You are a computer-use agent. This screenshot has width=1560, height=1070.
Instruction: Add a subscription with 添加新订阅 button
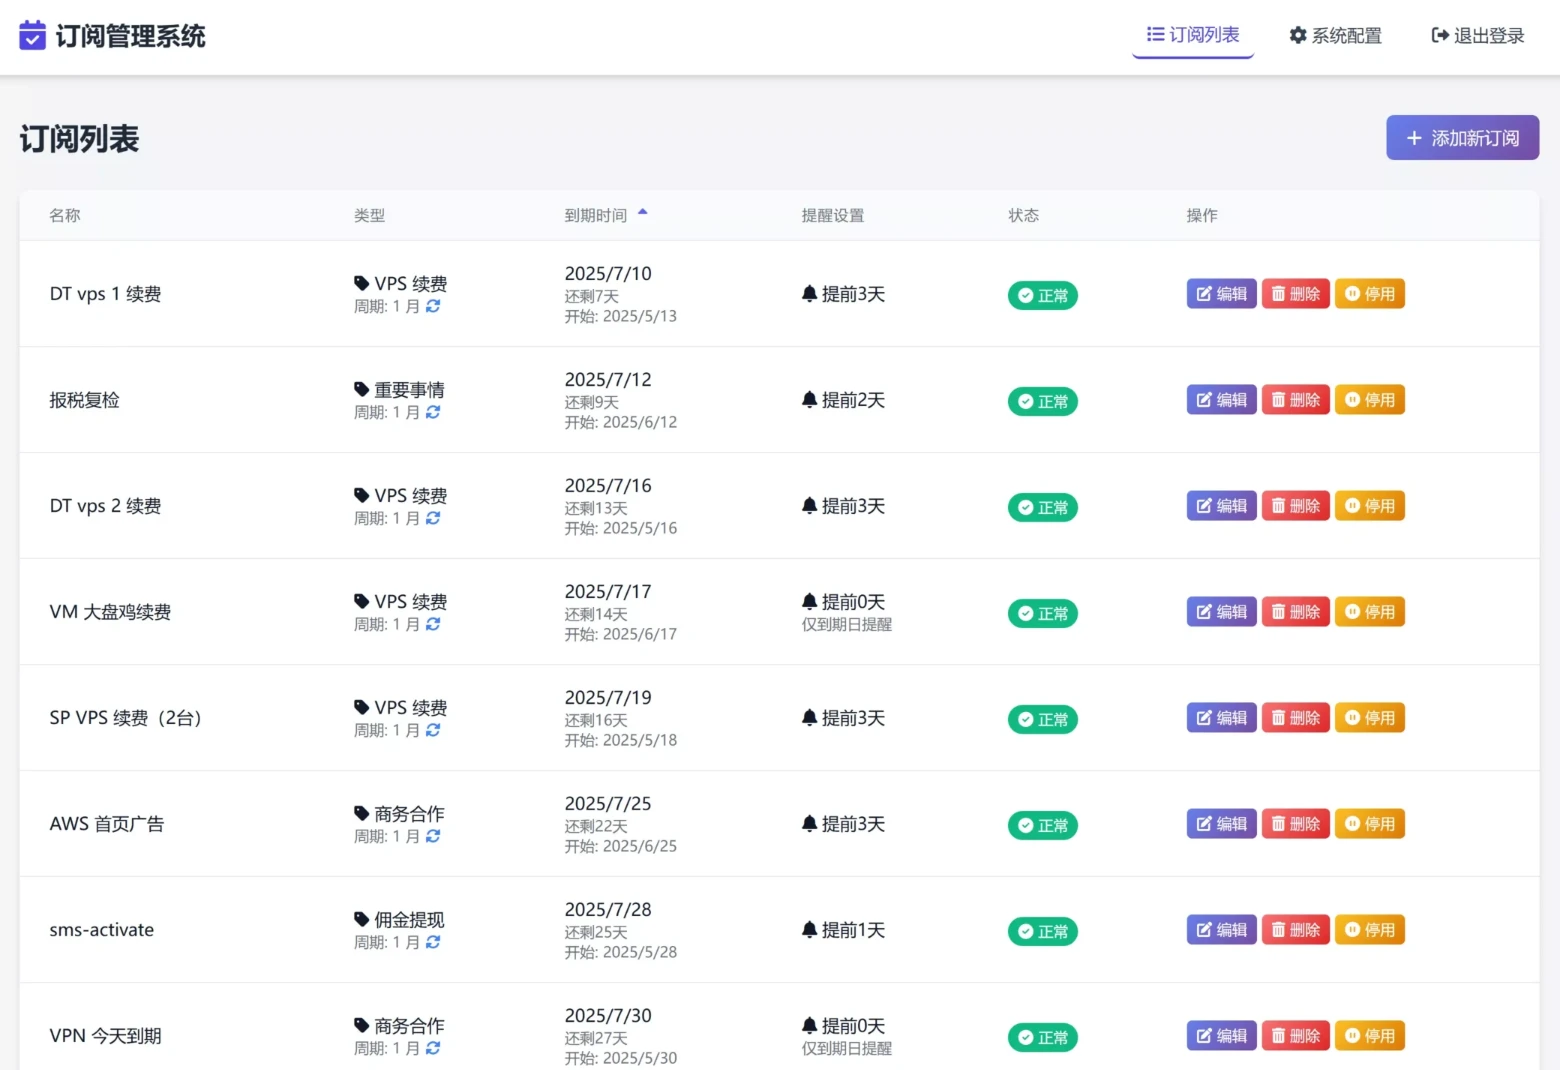[1462, 138]
